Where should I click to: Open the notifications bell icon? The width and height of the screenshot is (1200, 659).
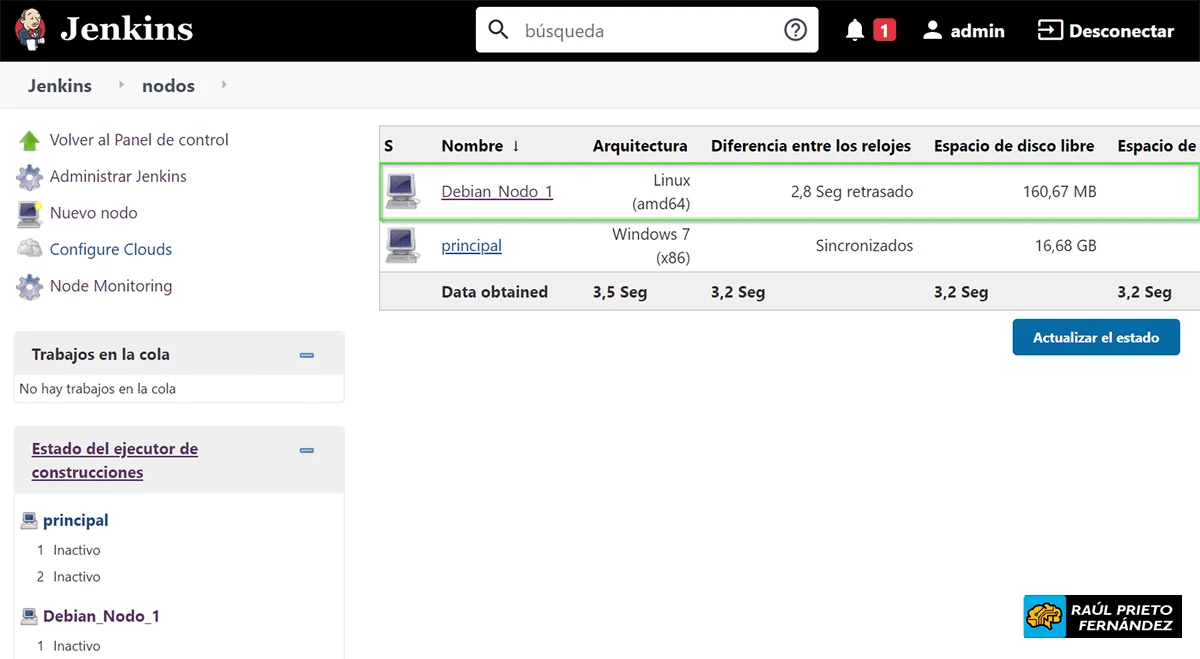point(854,31)
